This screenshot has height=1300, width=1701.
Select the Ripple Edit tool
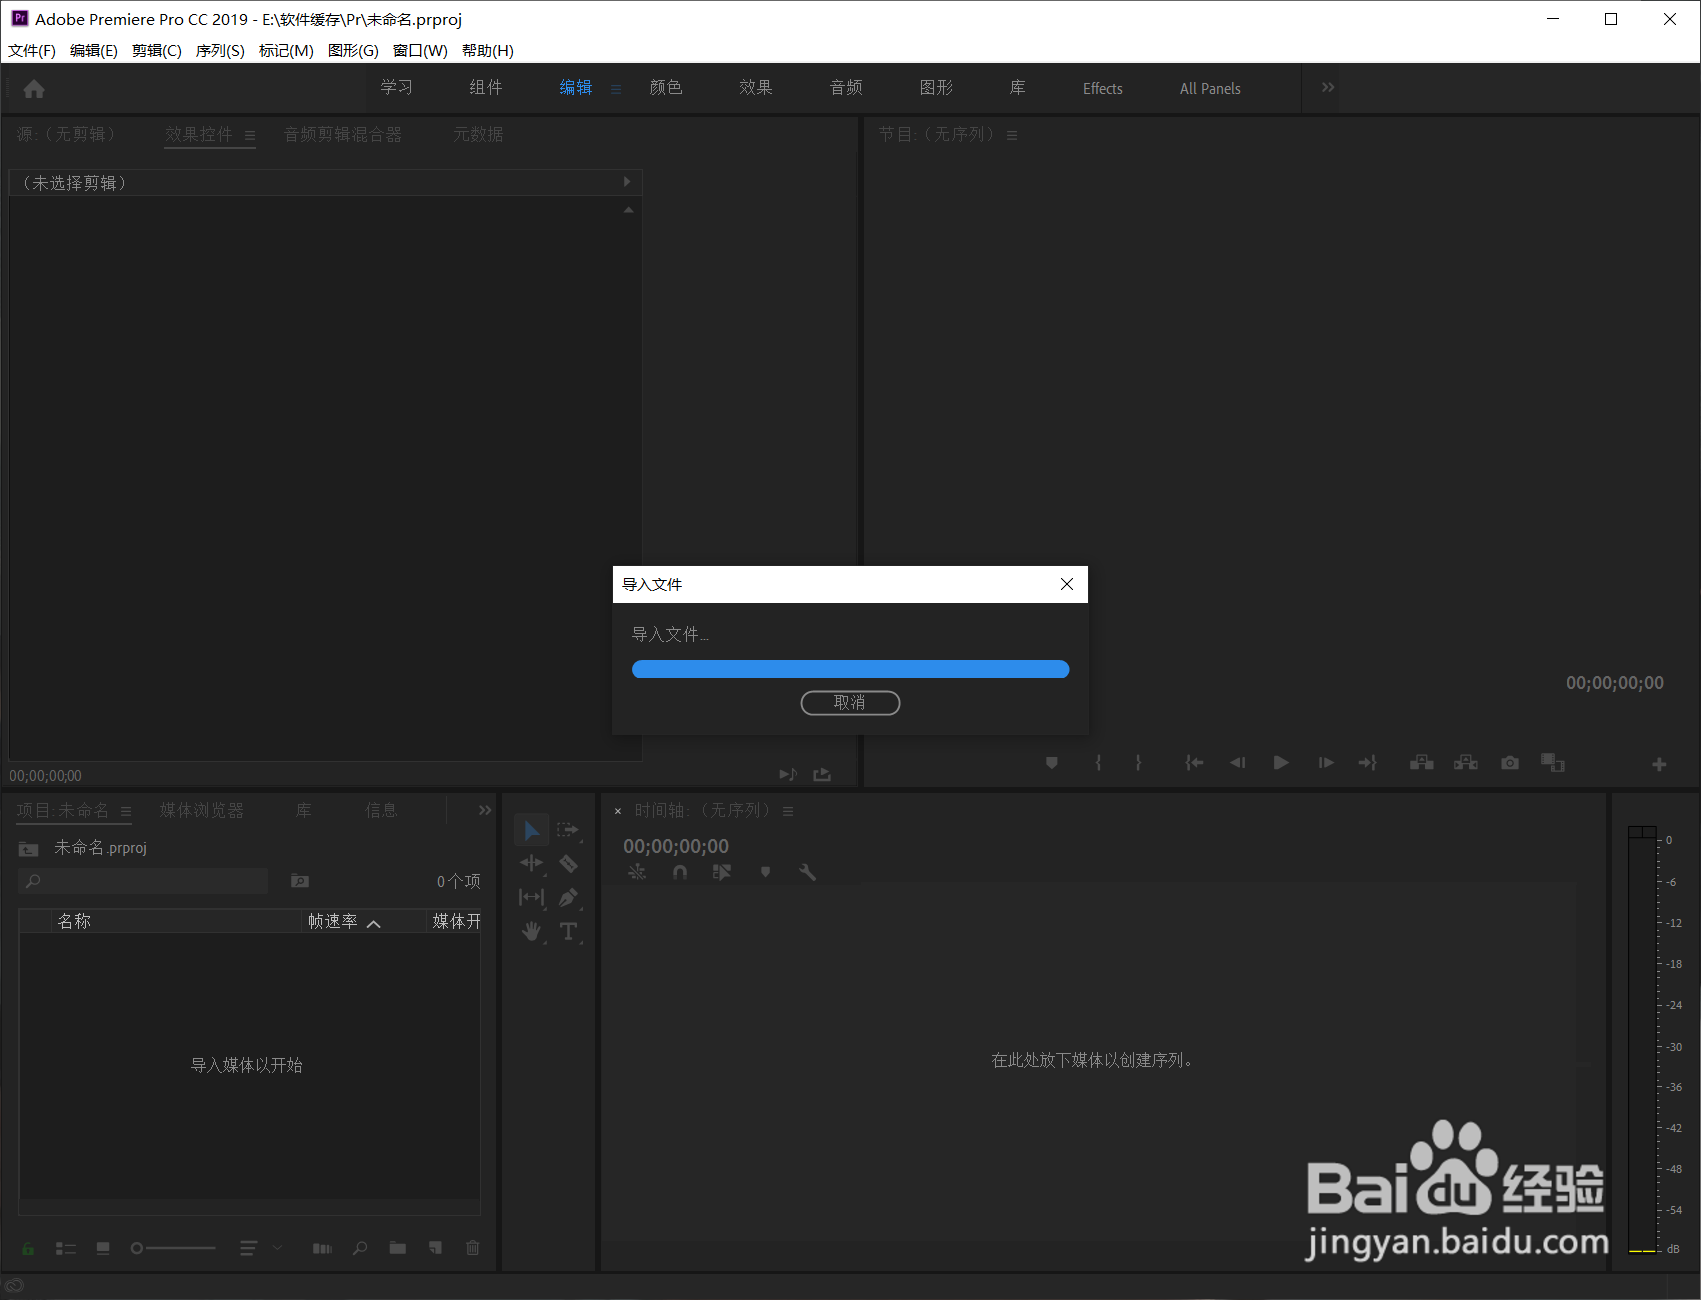coord(532,863)
